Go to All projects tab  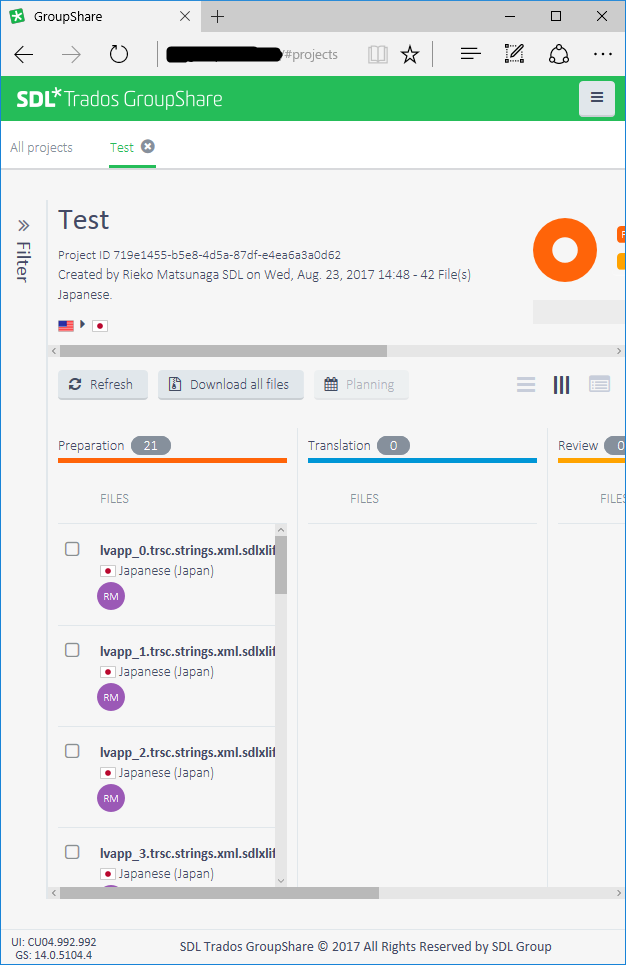41,147
